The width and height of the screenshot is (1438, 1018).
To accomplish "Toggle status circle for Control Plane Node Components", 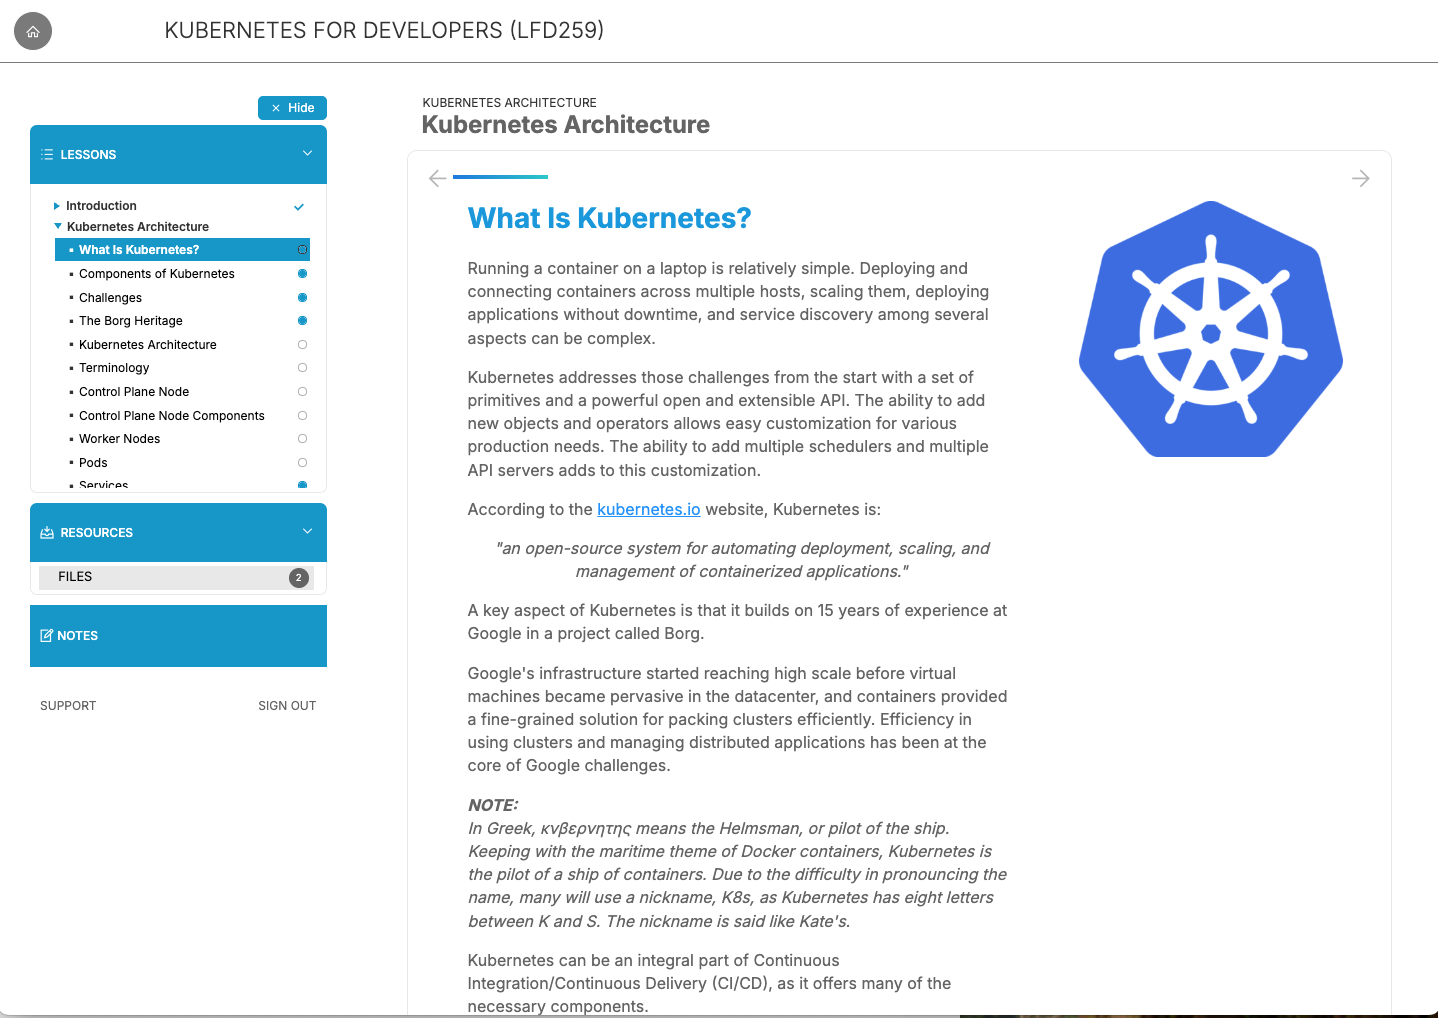I will 302,416.
